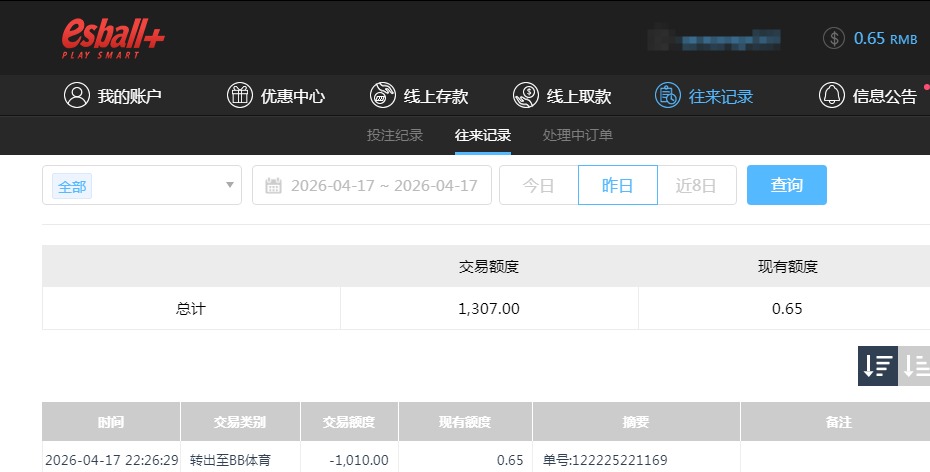The image size is (930, 472).
Task: Click total amount 1,307.00
Action: (489, 308)
